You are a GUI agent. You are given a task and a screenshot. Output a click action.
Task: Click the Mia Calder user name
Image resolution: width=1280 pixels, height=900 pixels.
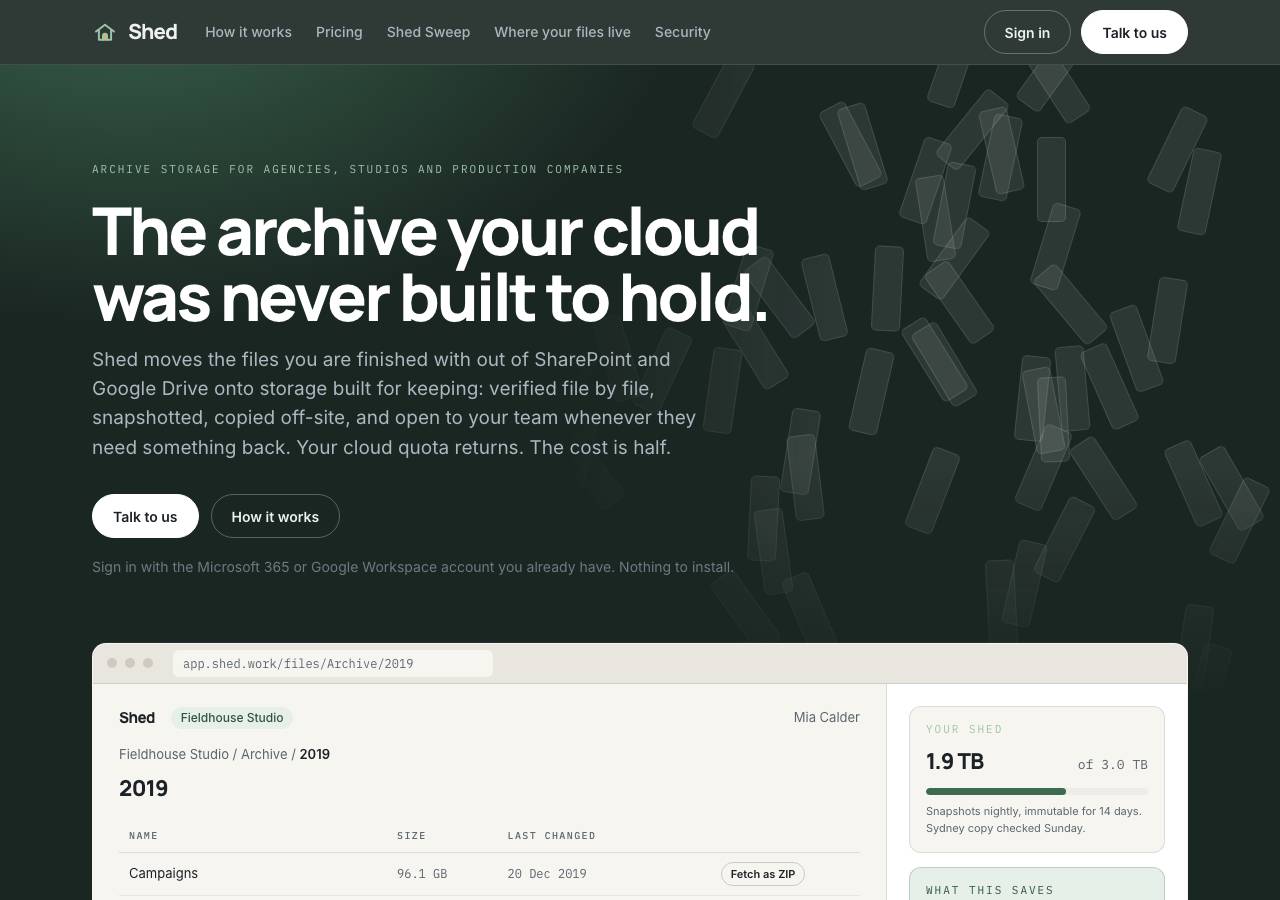827,717
